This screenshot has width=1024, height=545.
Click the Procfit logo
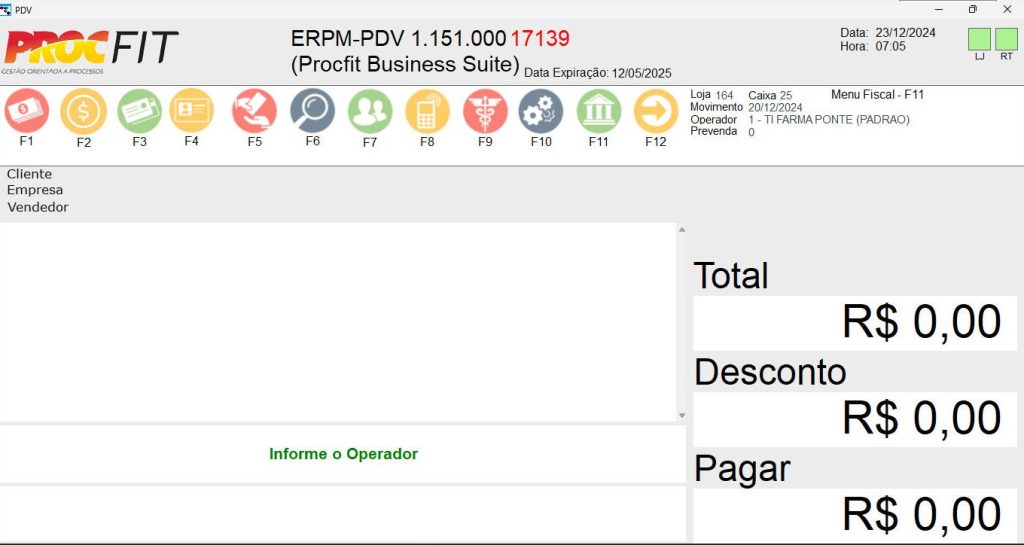click(x=90, y=51)
